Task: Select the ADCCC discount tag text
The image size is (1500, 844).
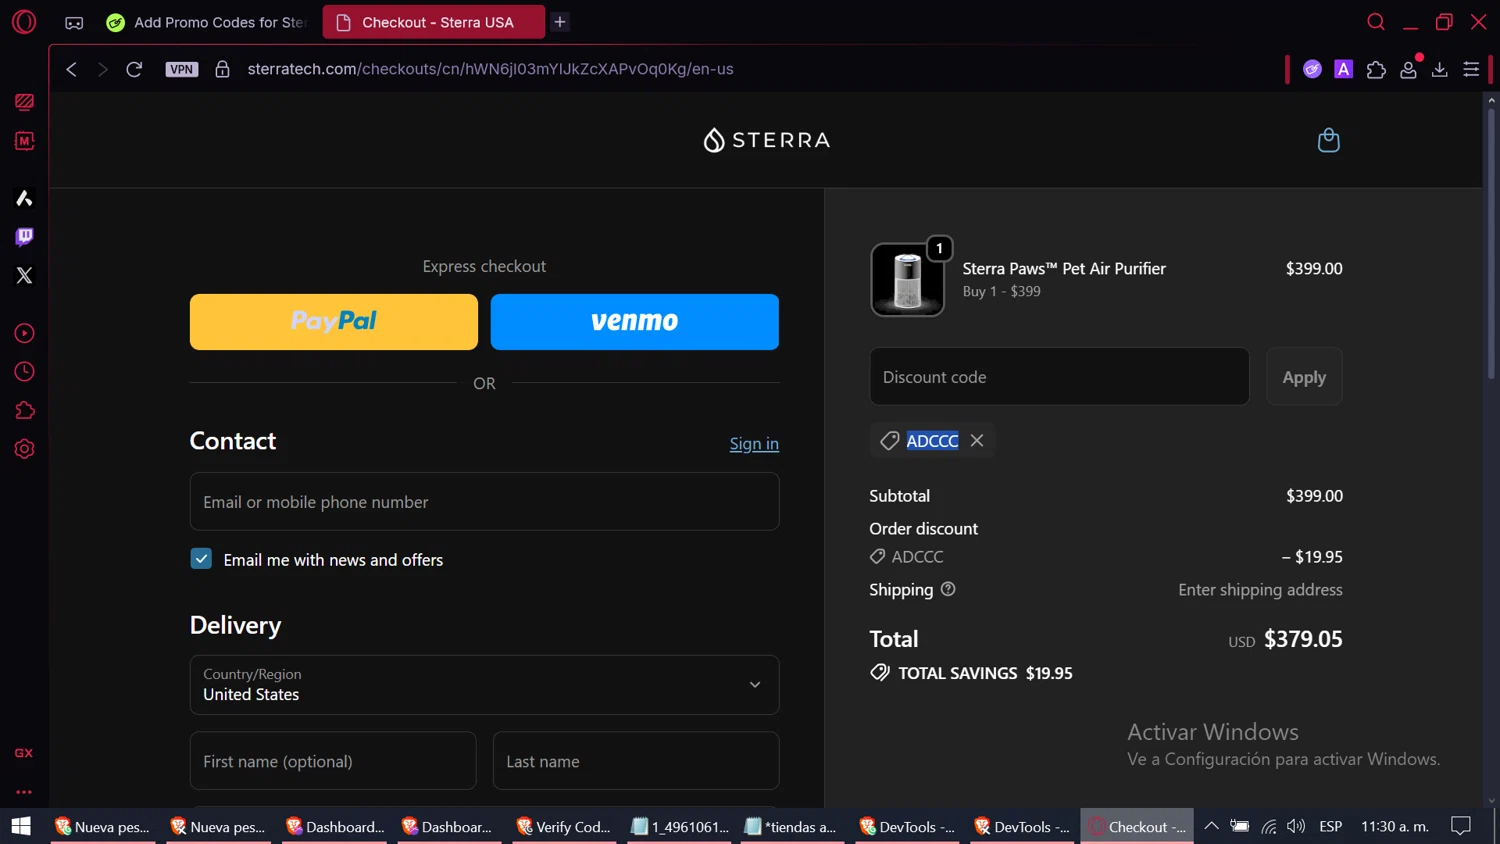Action: pyautogui.click(x=932, y=441)
